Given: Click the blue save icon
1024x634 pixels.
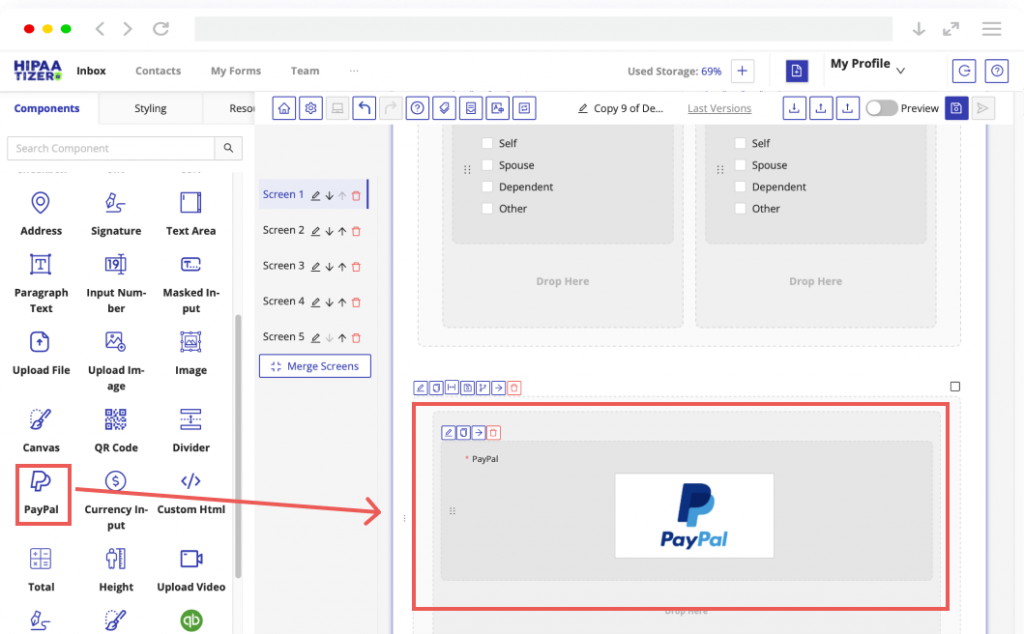Looking at the screenshot, I should [x=956, y=108].
